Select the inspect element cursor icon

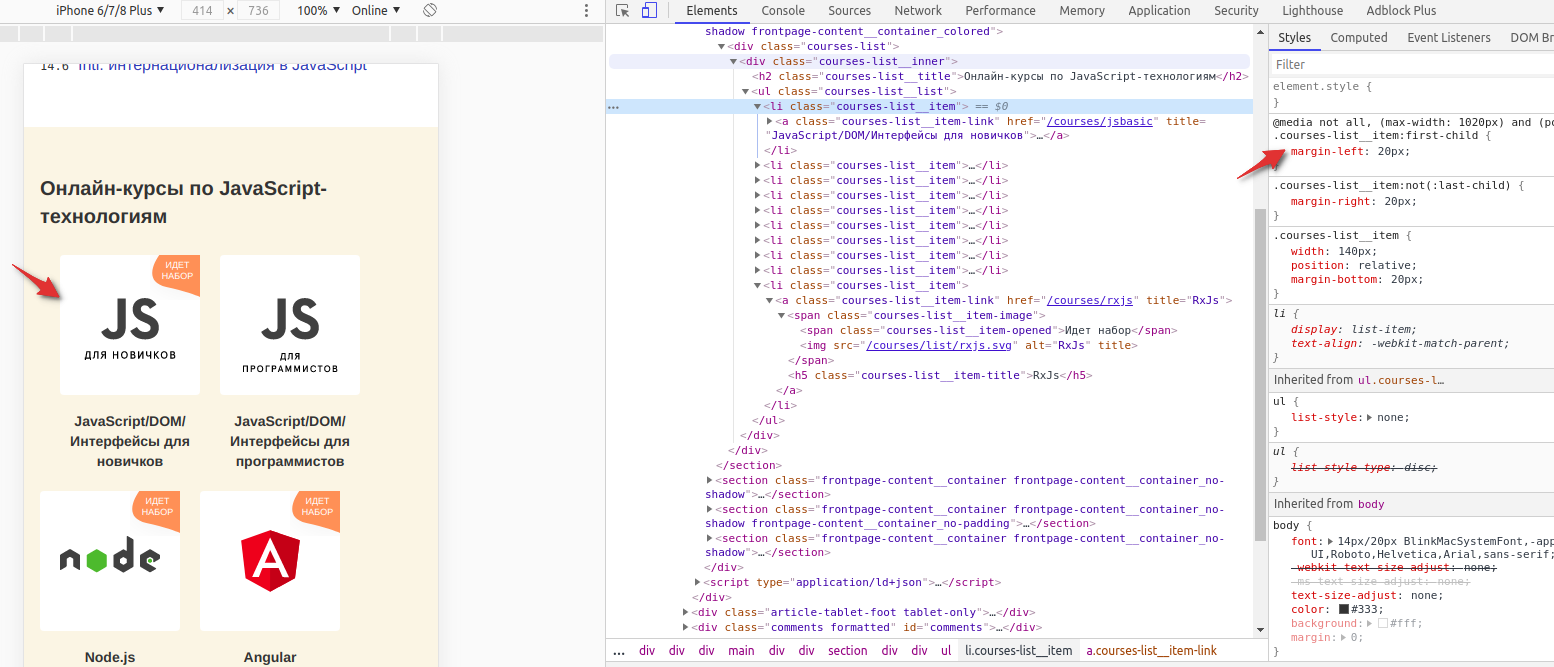[623, 10]
